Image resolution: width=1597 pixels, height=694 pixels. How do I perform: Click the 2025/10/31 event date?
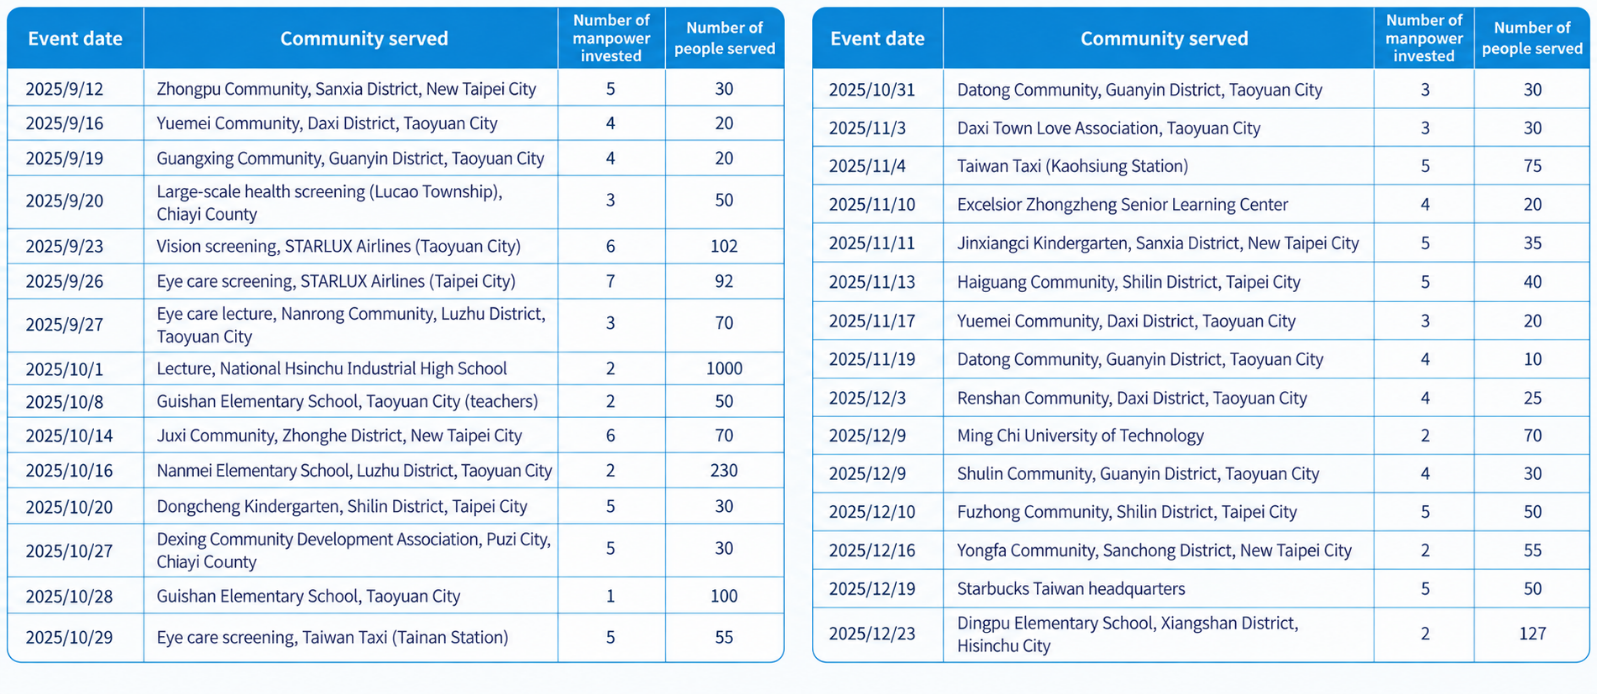pos(872,90)
